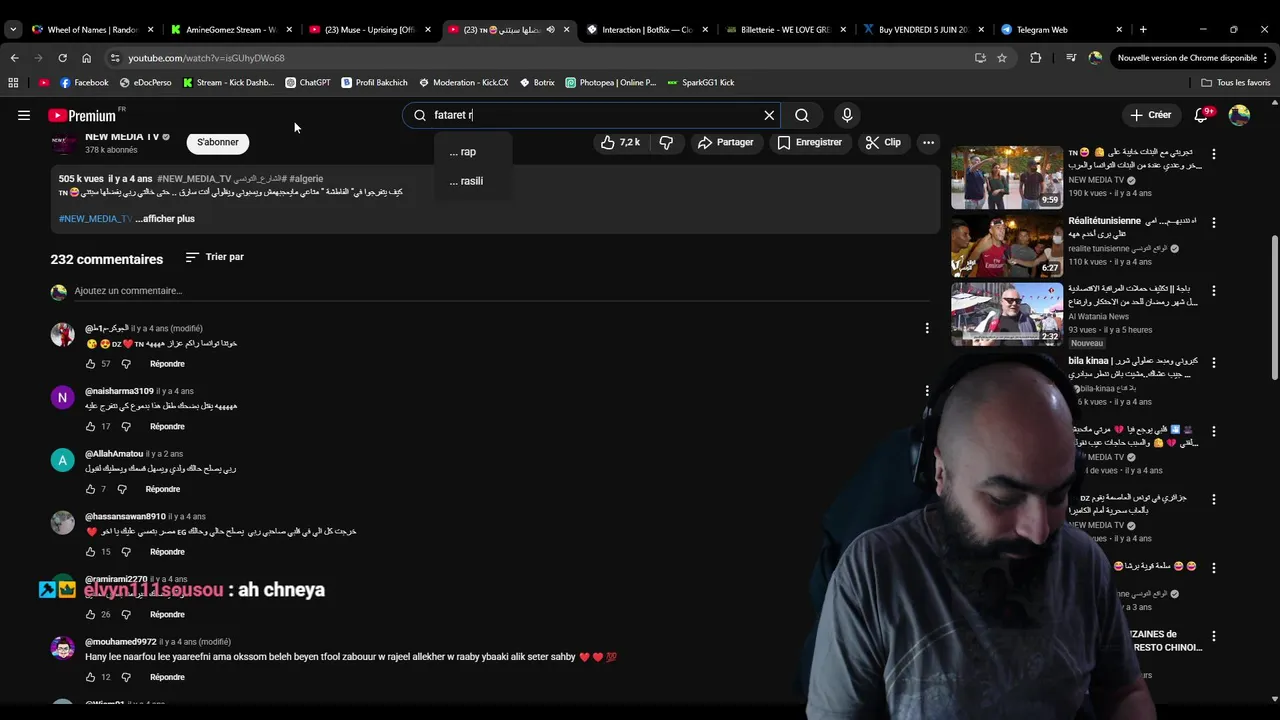
Task: Go back in browser history
Action: [x=14, y=58]
